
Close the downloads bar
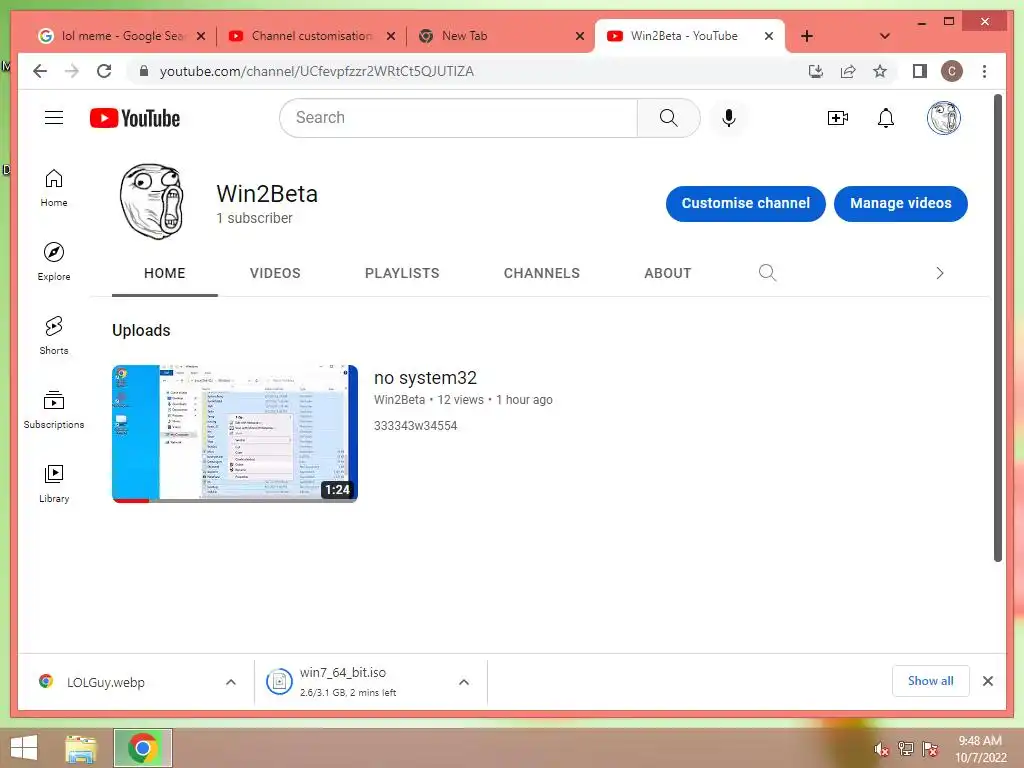point(987,681)
